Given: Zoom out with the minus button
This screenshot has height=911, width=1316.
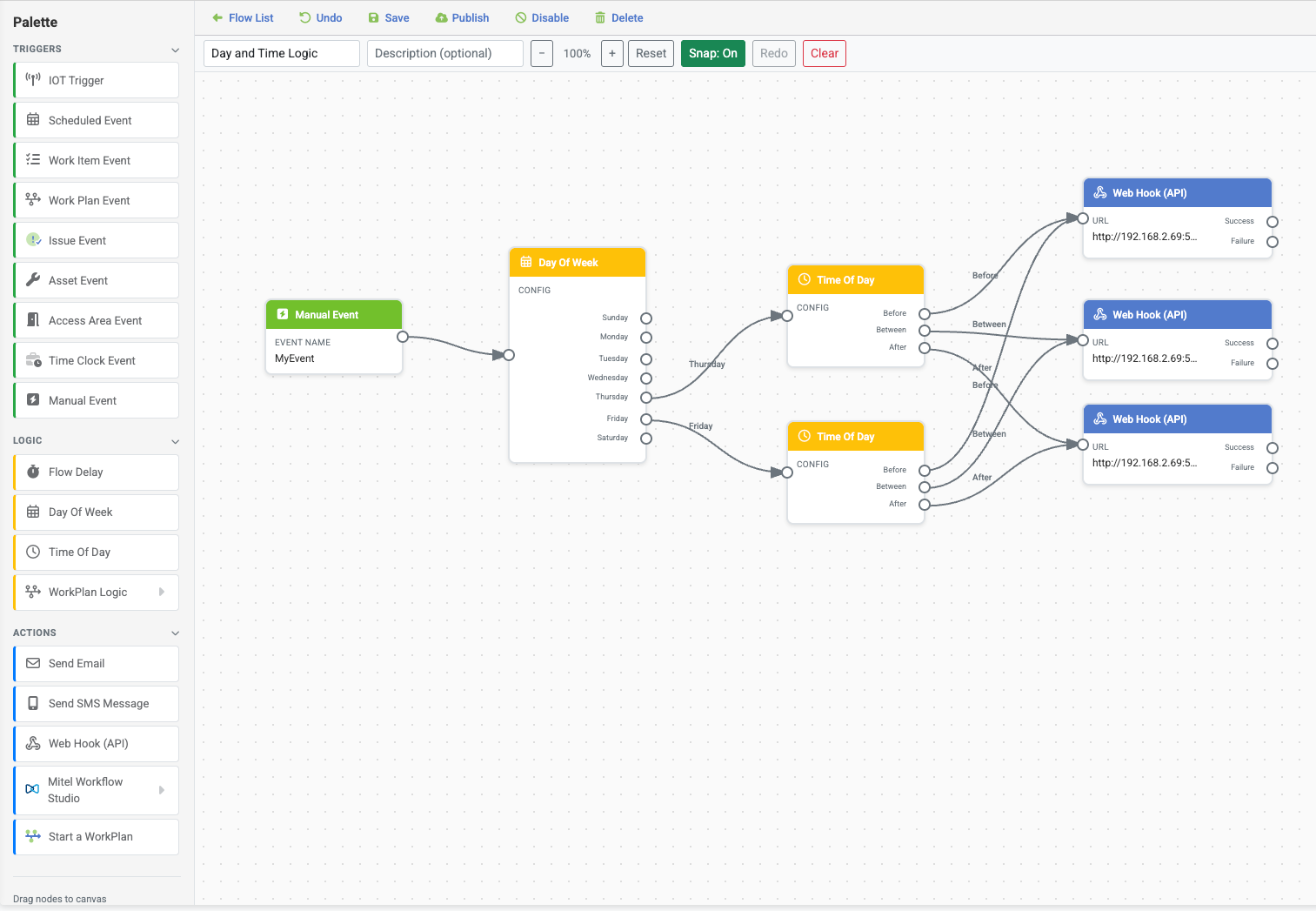Looking at the screenshot, I should [542, 53].
